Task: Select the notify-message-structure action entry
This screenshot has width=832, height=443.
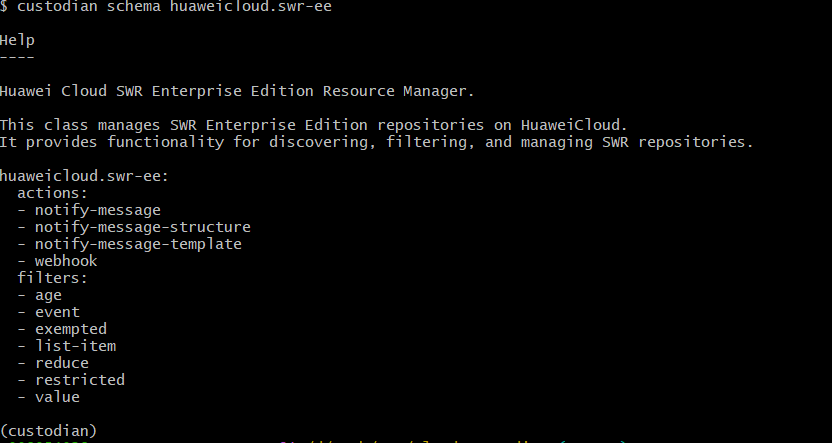Action: [x=142, y=227]
